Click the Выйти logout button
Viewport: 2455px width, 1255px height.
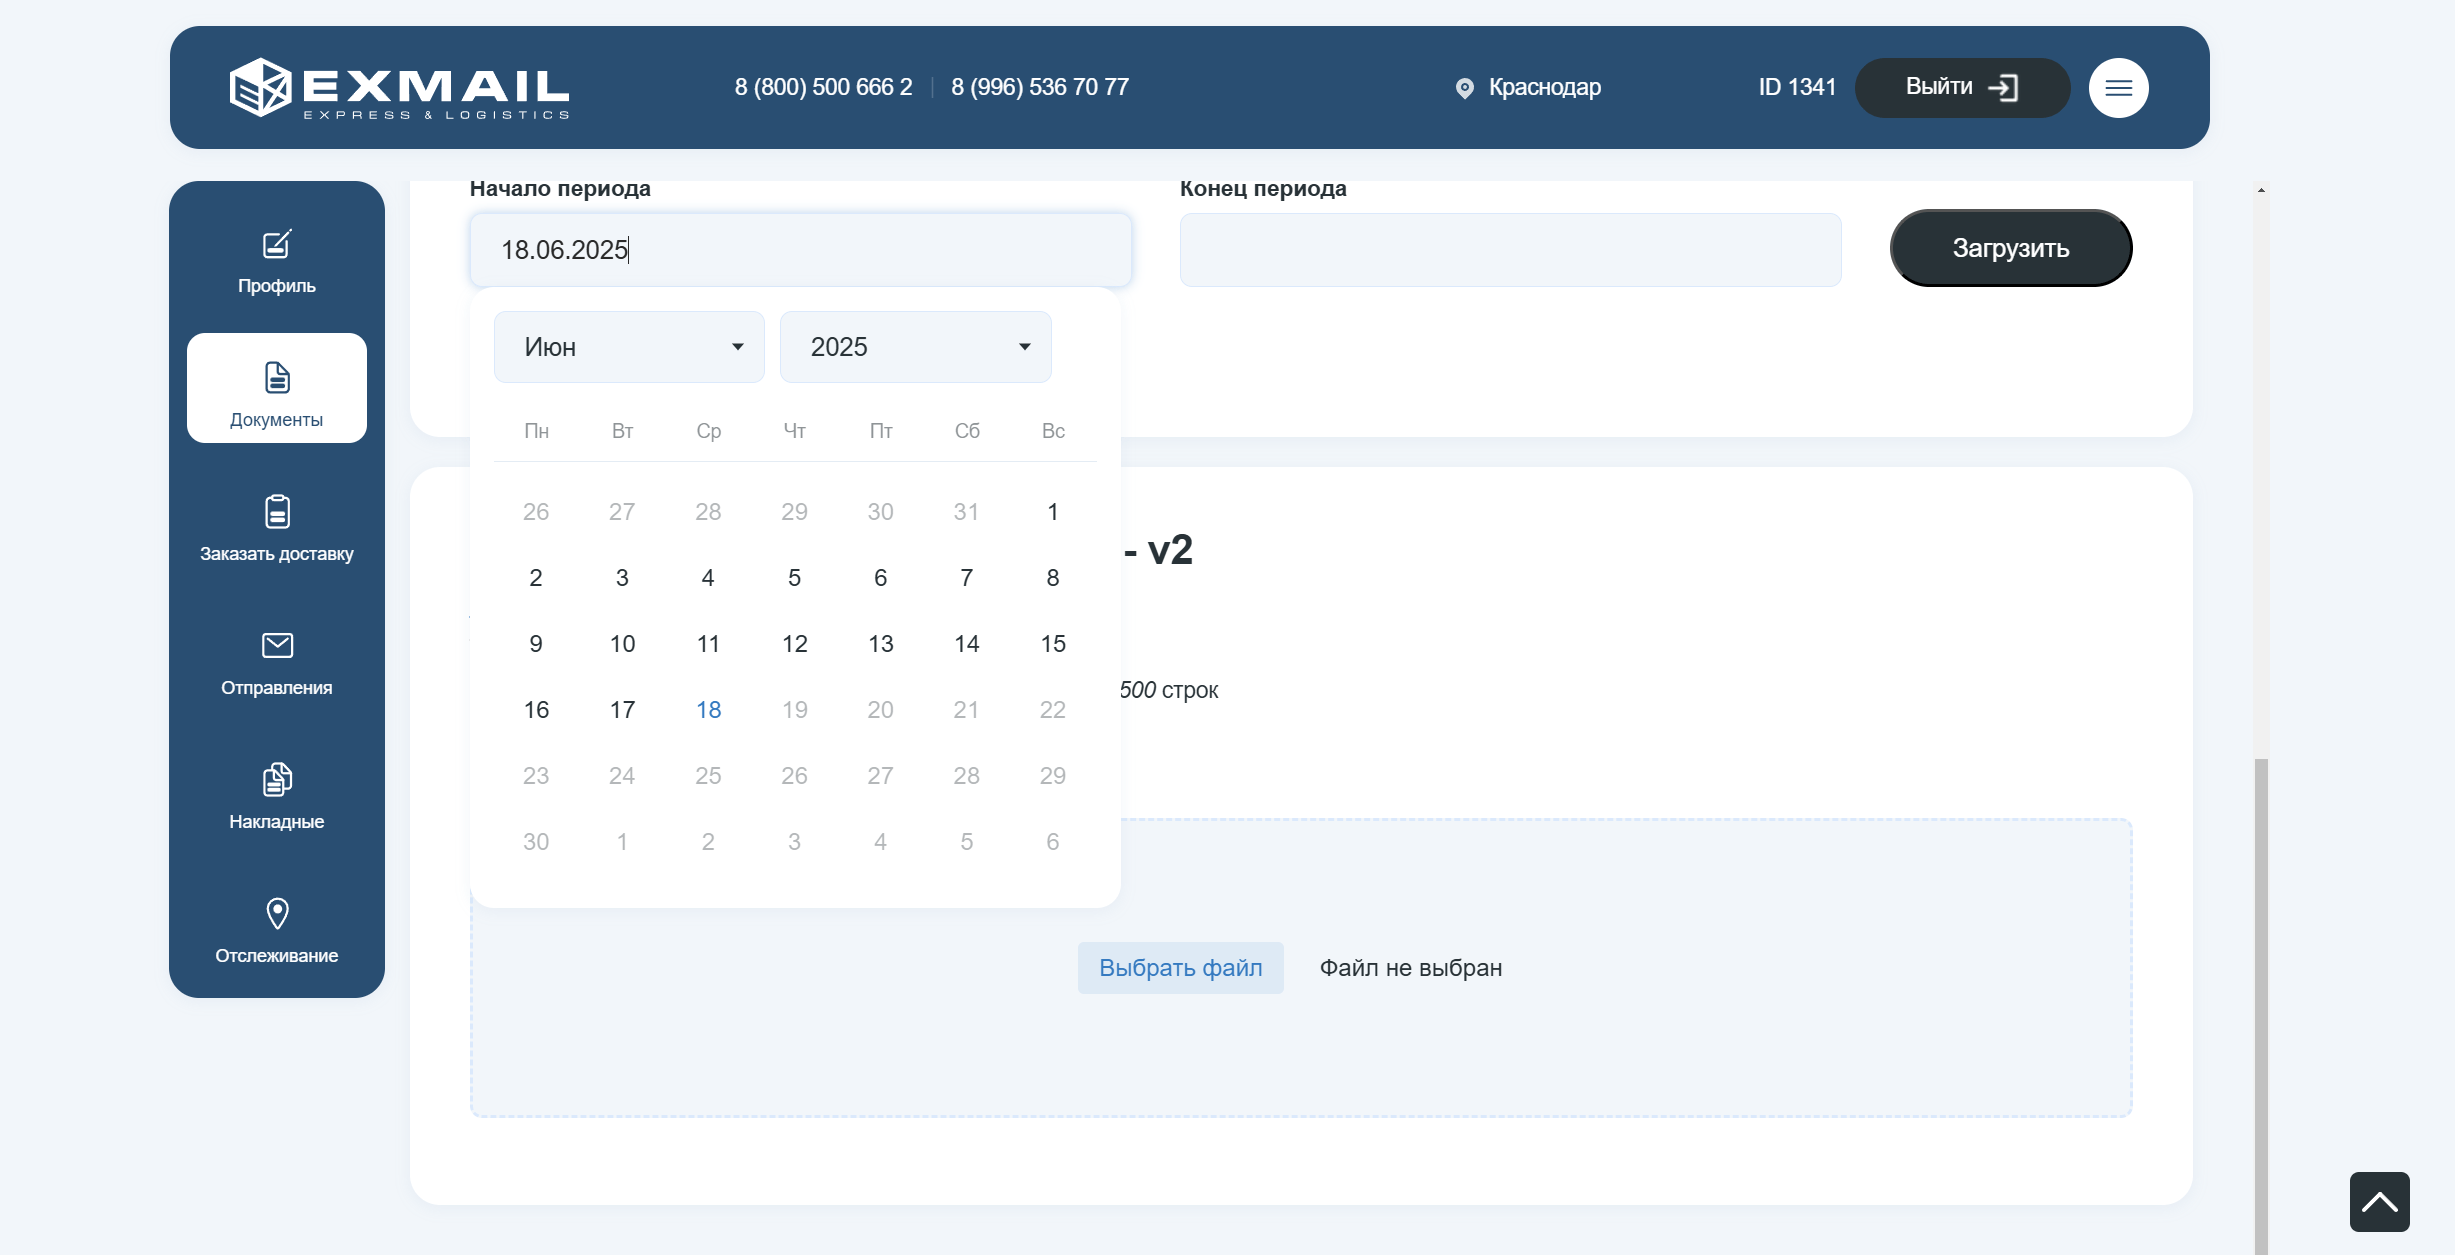pos(1961,88)
